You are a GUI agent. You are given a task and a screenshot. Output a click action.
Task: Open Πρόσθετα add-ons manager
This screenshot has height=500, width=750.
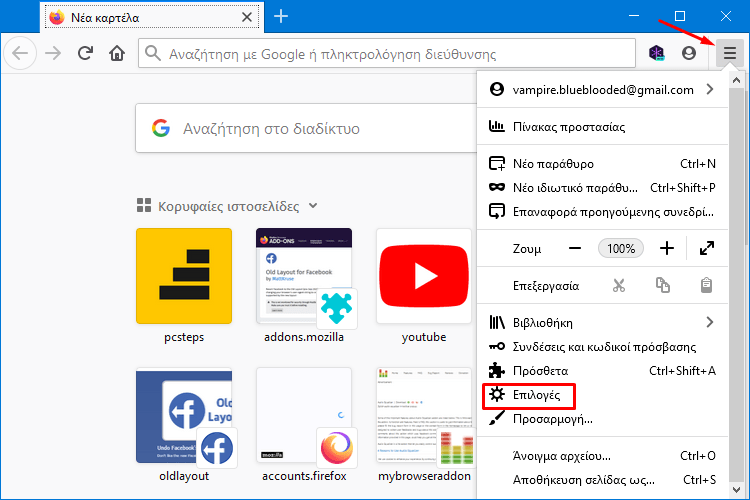pyautogui.click(x=602, y=370)
